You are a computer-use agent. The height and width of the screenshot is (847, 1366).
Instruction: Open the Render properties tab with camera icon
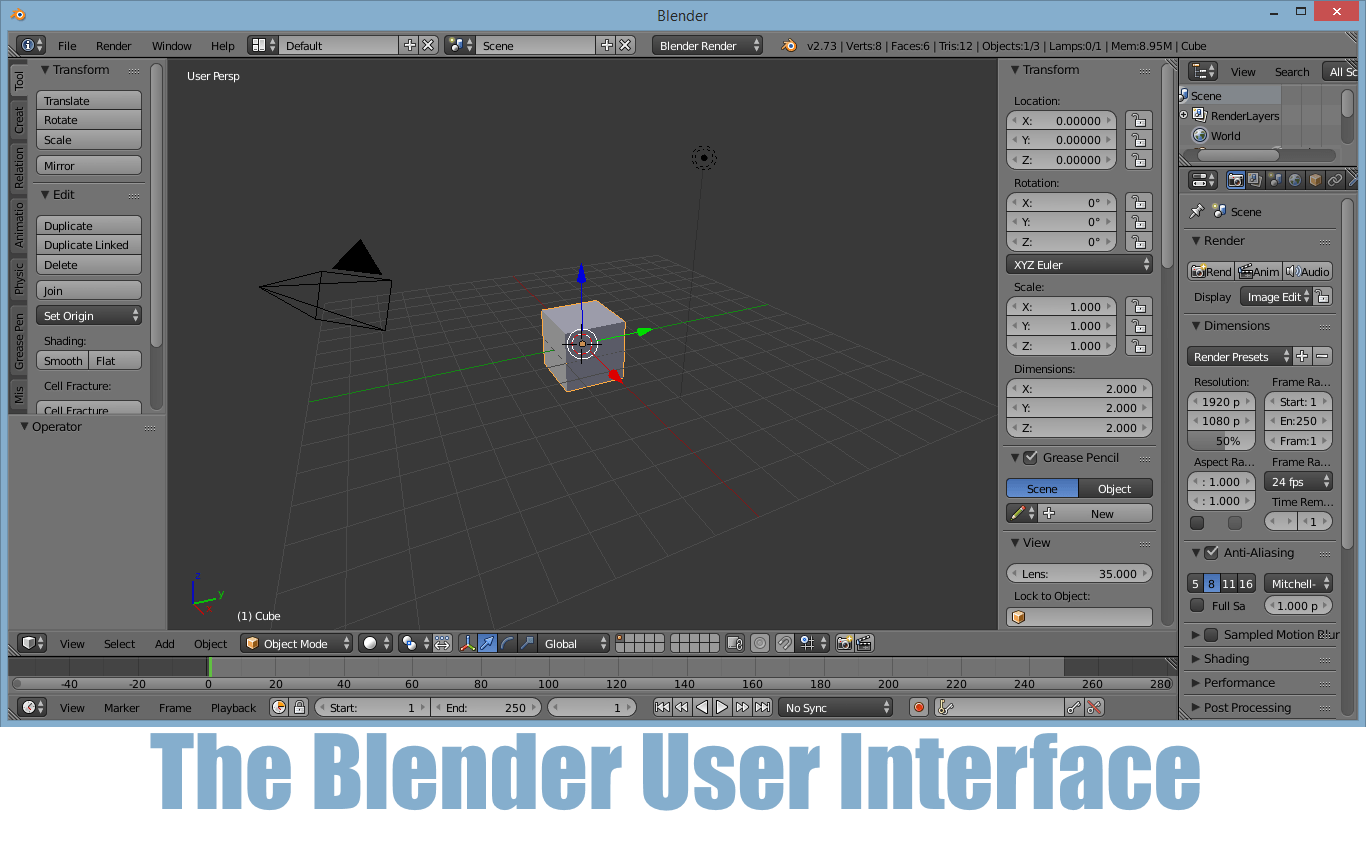1236,180
